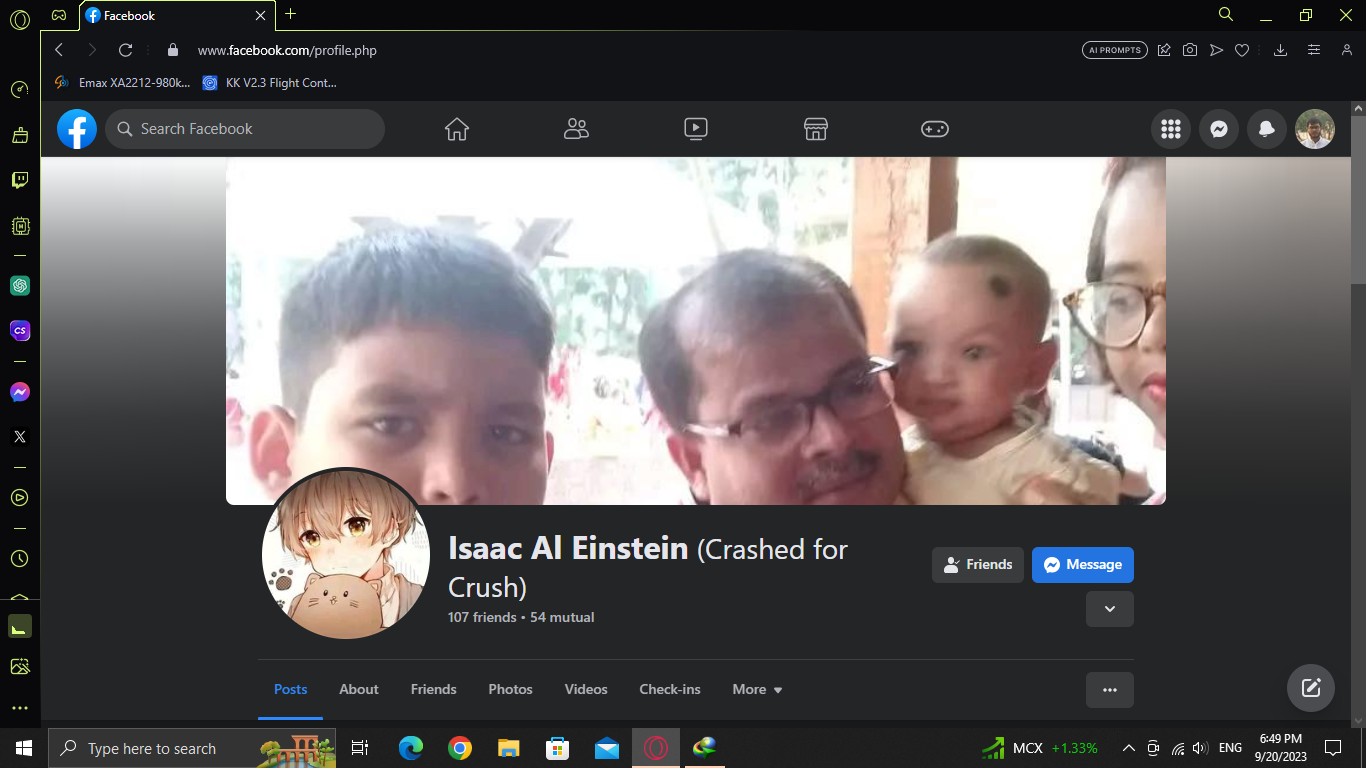Open the browser Downloads icon
This screenshot has height=768, width=1366.
1280,50
